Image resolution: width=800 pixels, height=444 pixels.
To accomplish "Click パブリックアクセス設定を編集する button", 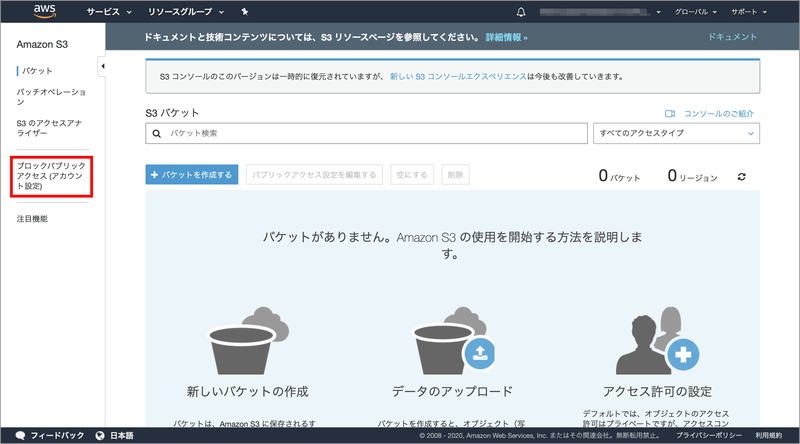I will [x=314, y=175].
